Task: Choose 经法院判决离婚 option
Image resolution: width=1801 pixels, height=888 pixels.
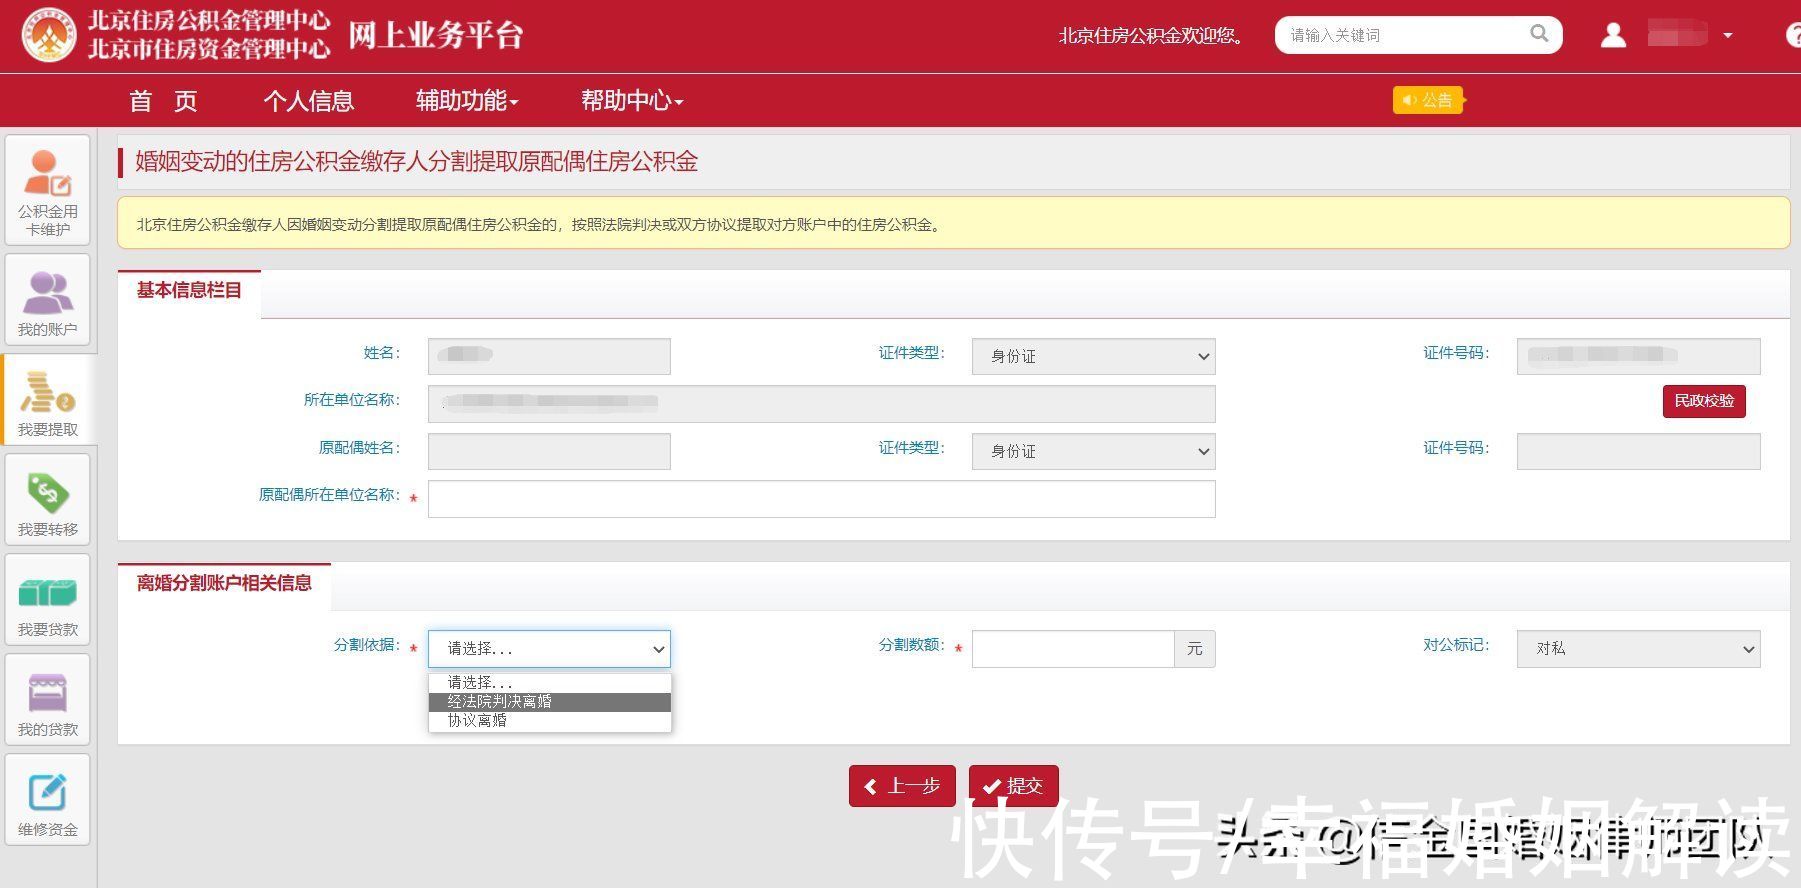Action: [x=549, y=702]
